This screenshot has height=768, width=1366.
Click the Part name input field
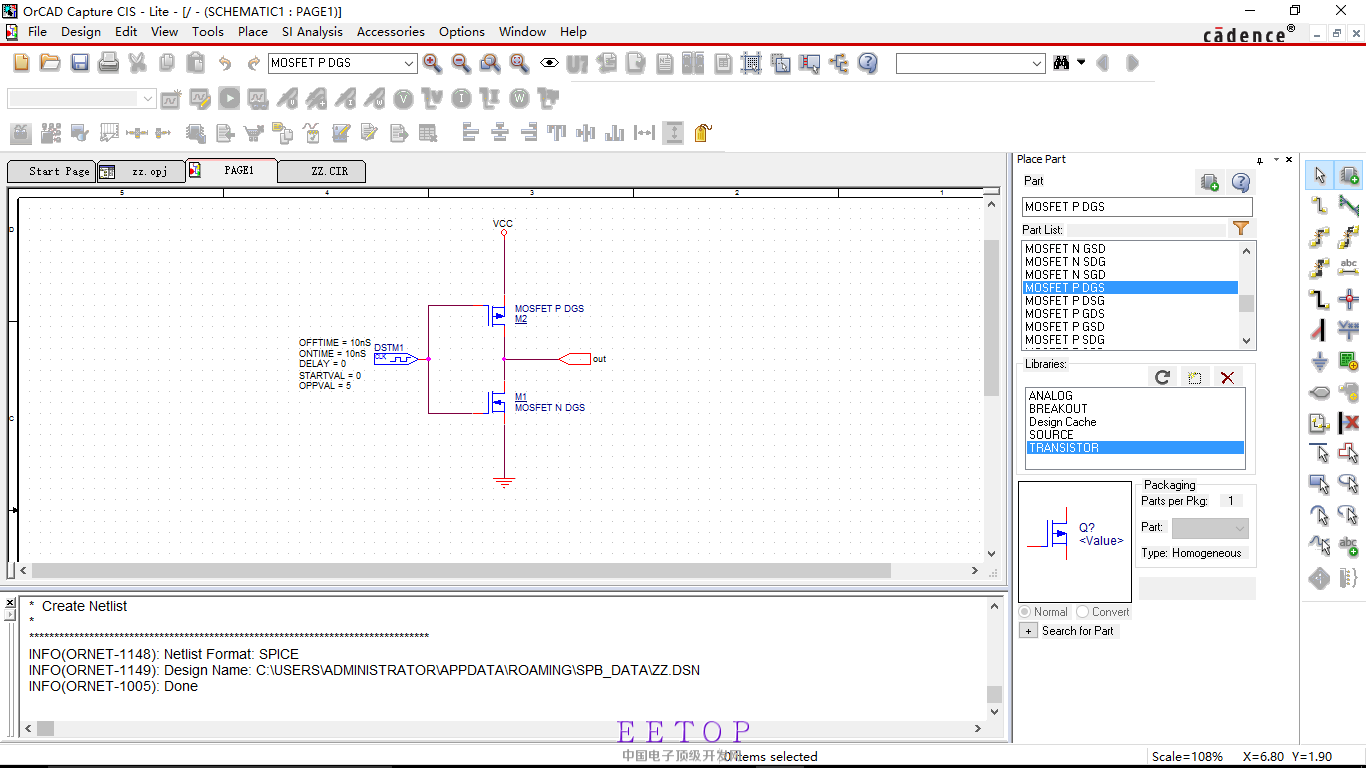coord(1136,207)
